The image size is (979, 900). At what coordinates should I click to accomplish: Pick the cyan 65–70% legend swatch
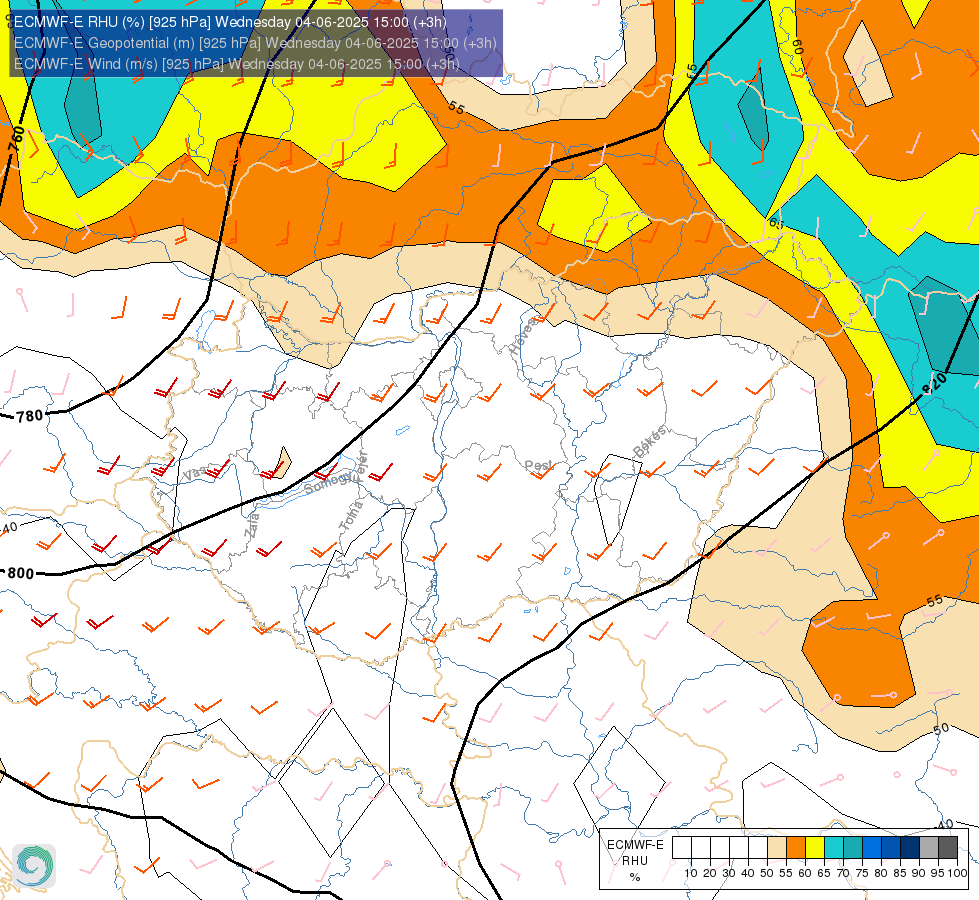click(x=834, y=848)
